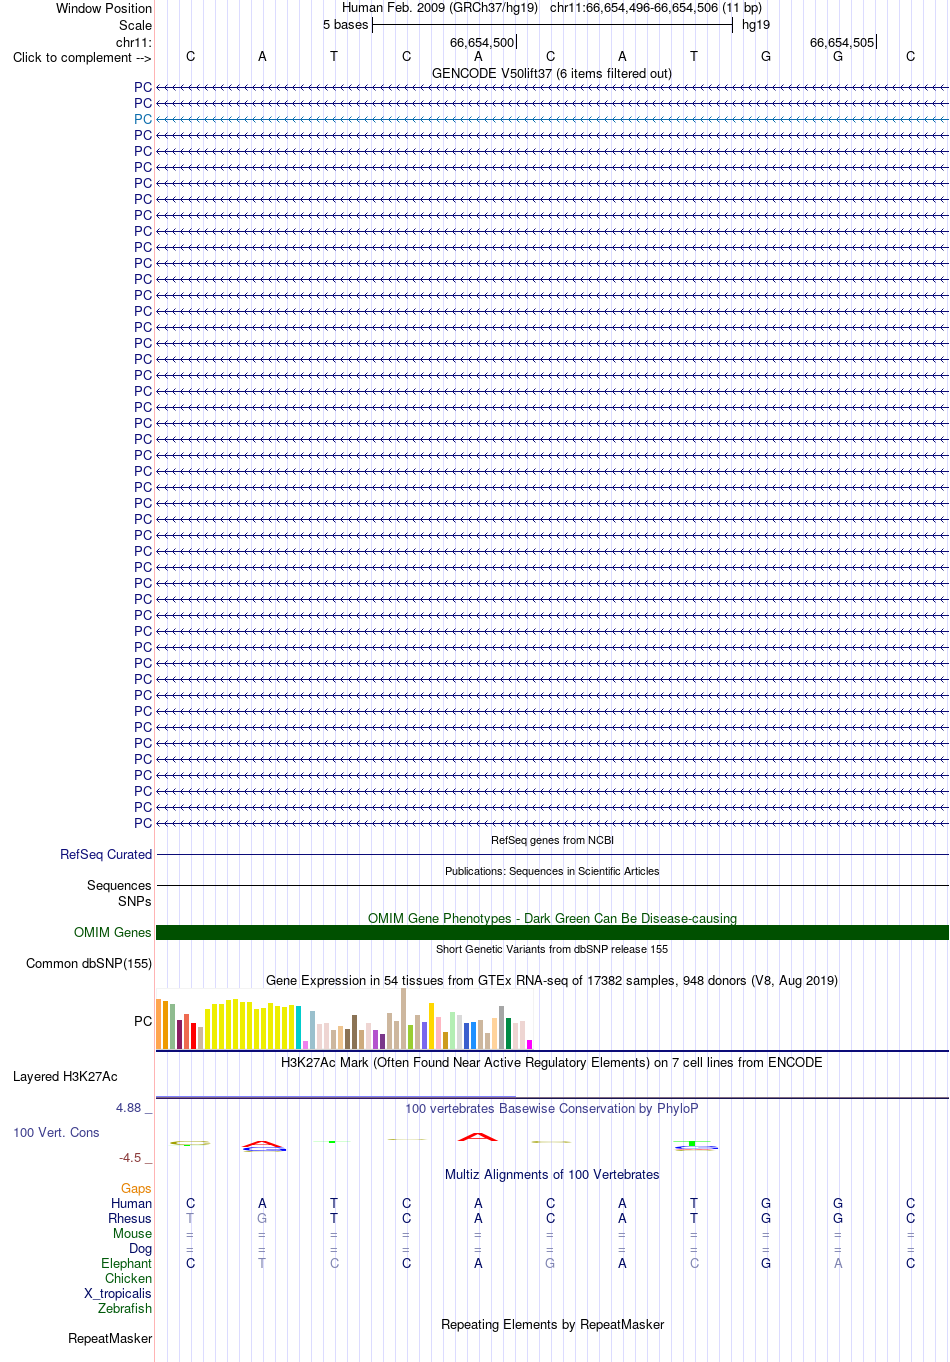Click the SNPs track label
Viewport: 950px width, 1362px height.
click(x=135, y=901)
